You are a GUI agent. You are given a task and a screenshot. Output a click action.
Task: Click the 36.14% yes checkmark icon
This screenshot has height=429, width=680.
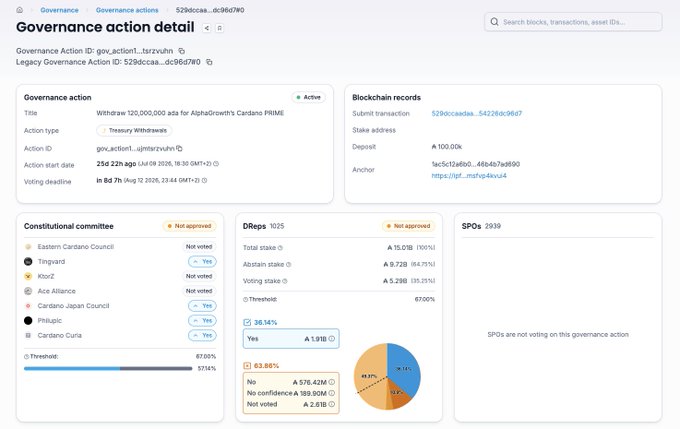(x=247, y=322)
